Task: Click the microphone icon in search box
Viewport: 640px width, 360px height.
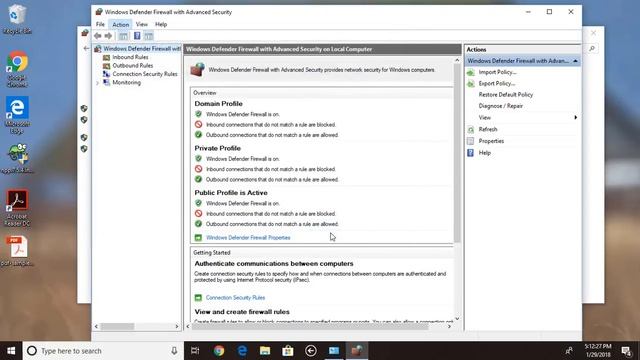Action: pos(174,351)
